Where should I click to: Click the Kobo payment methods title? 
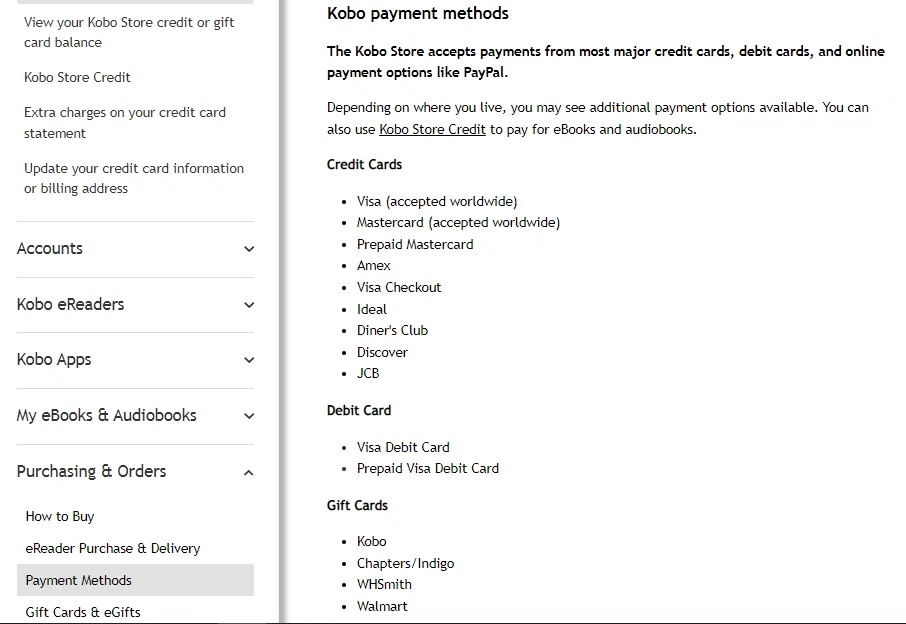pyautogui.click(x=418, y=14)
